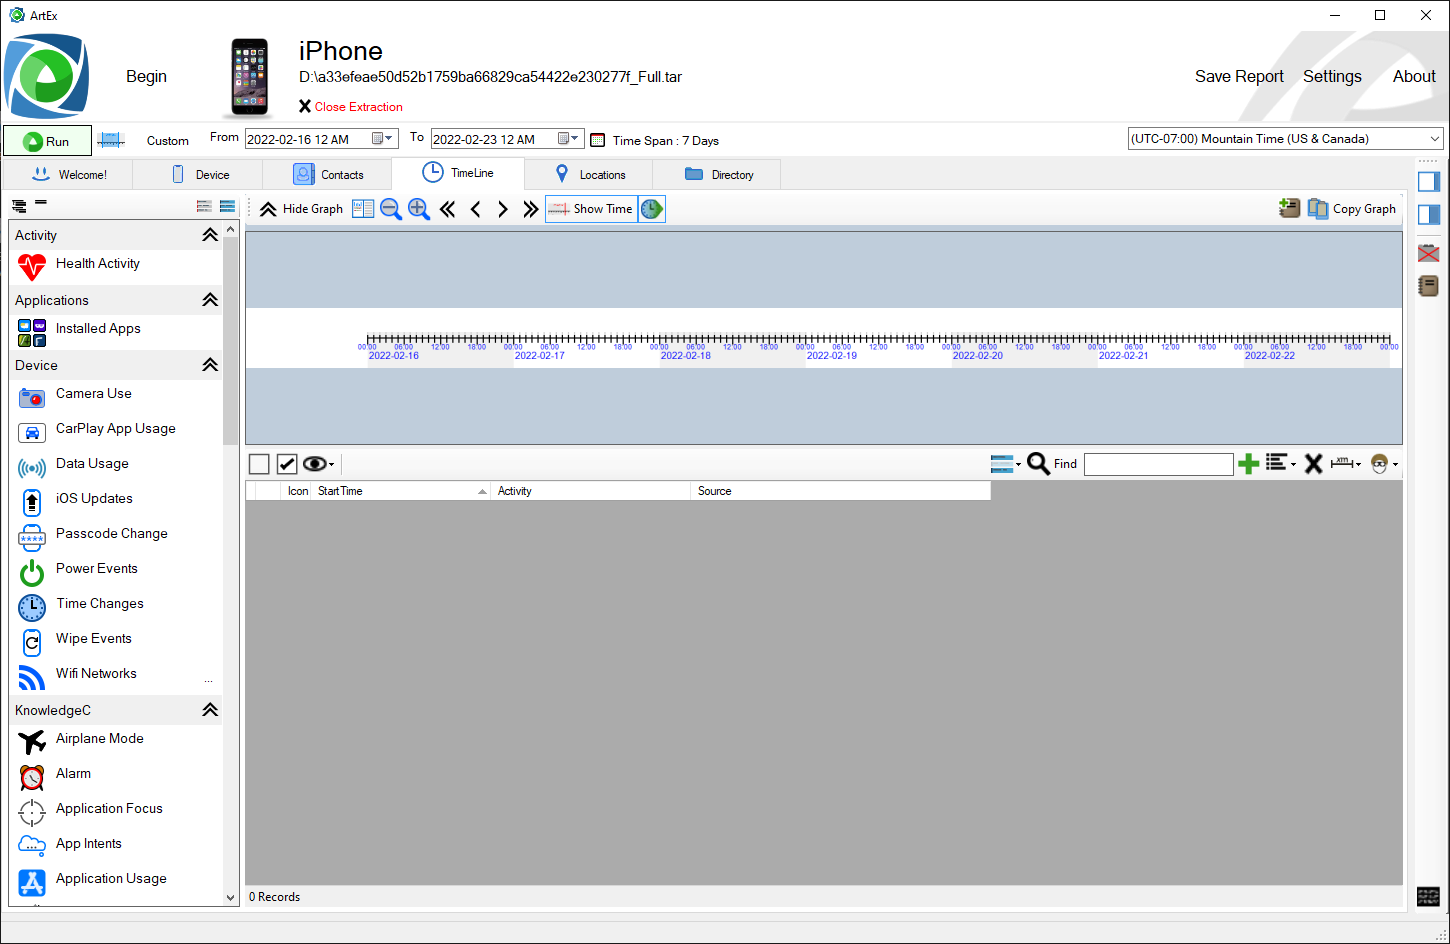Open the masked face icon dropdown
1450x944 pixels.
(1384, 463)
